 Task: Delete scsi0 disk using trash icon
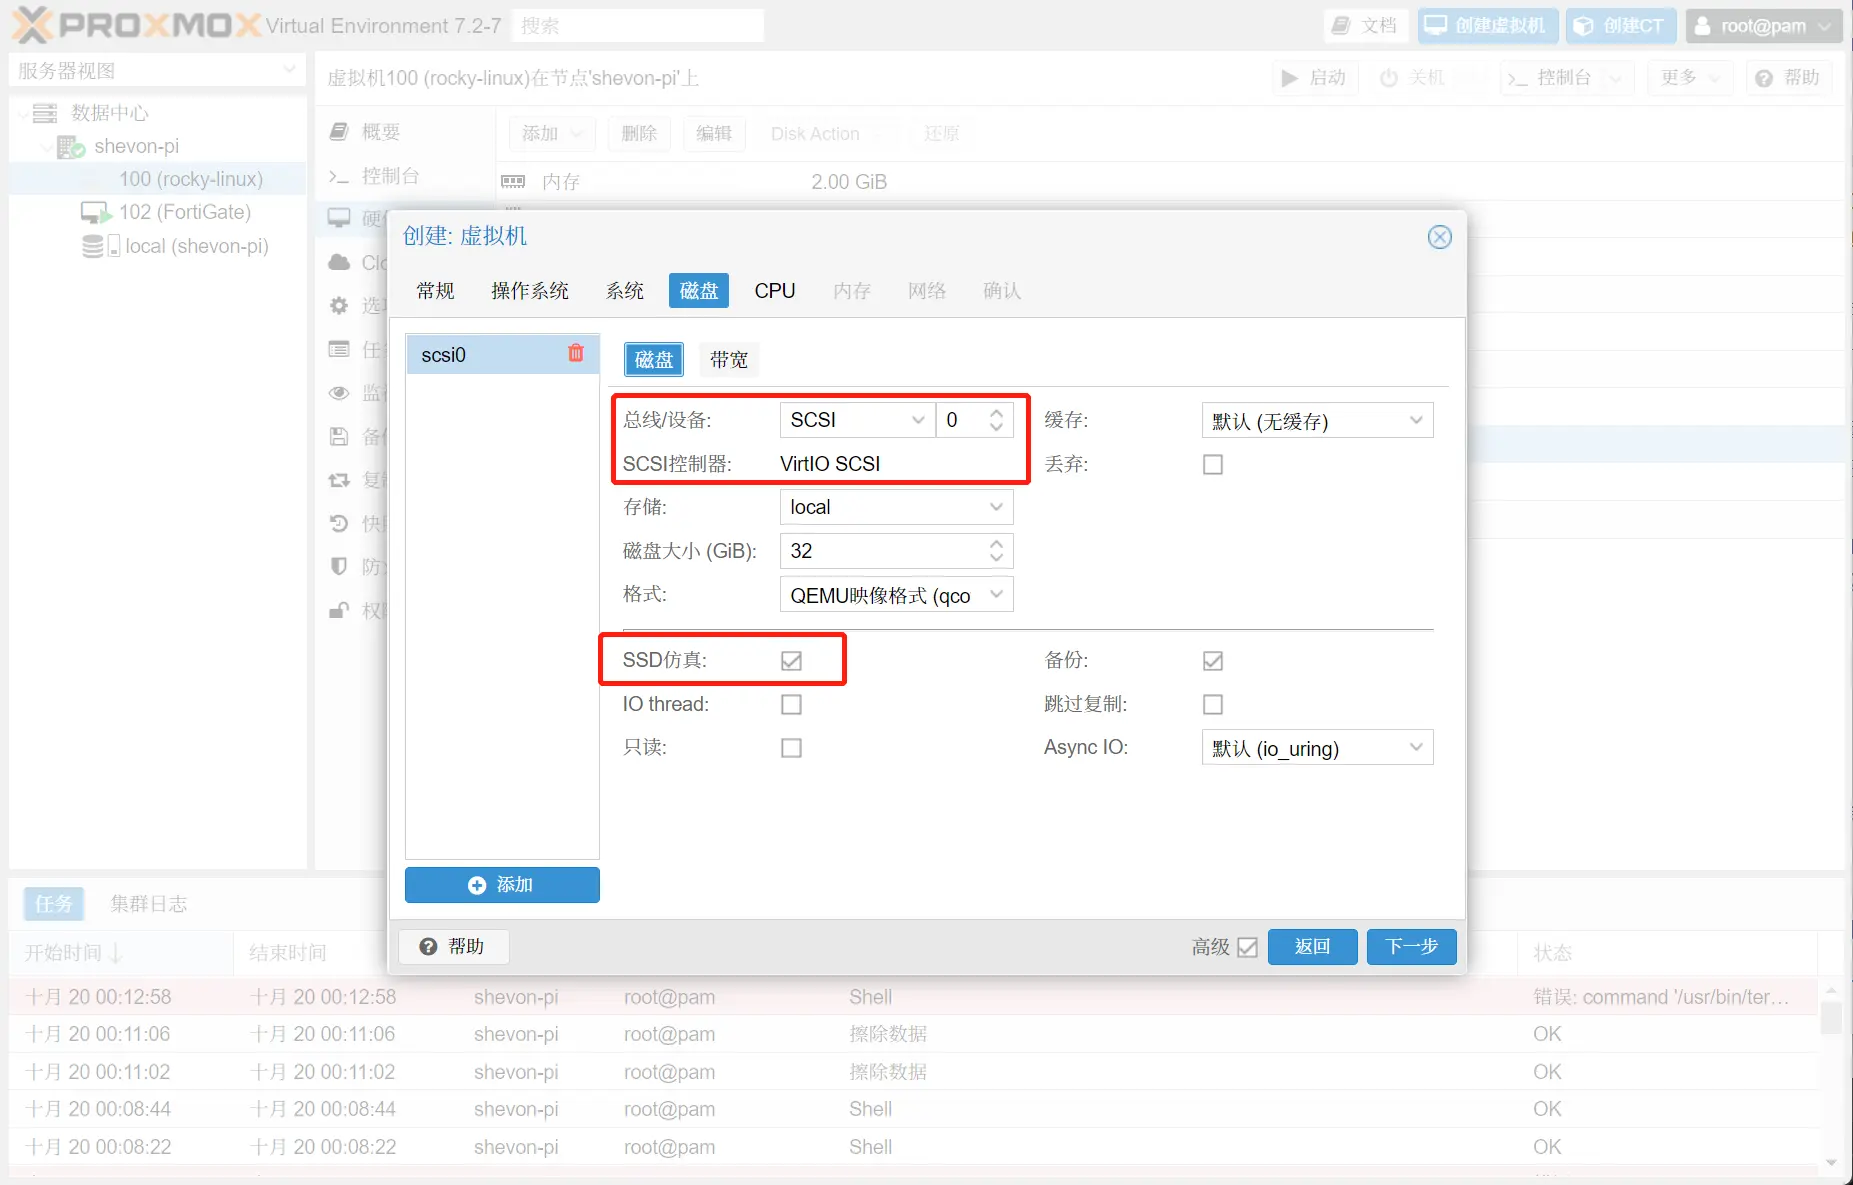point(575,353)
